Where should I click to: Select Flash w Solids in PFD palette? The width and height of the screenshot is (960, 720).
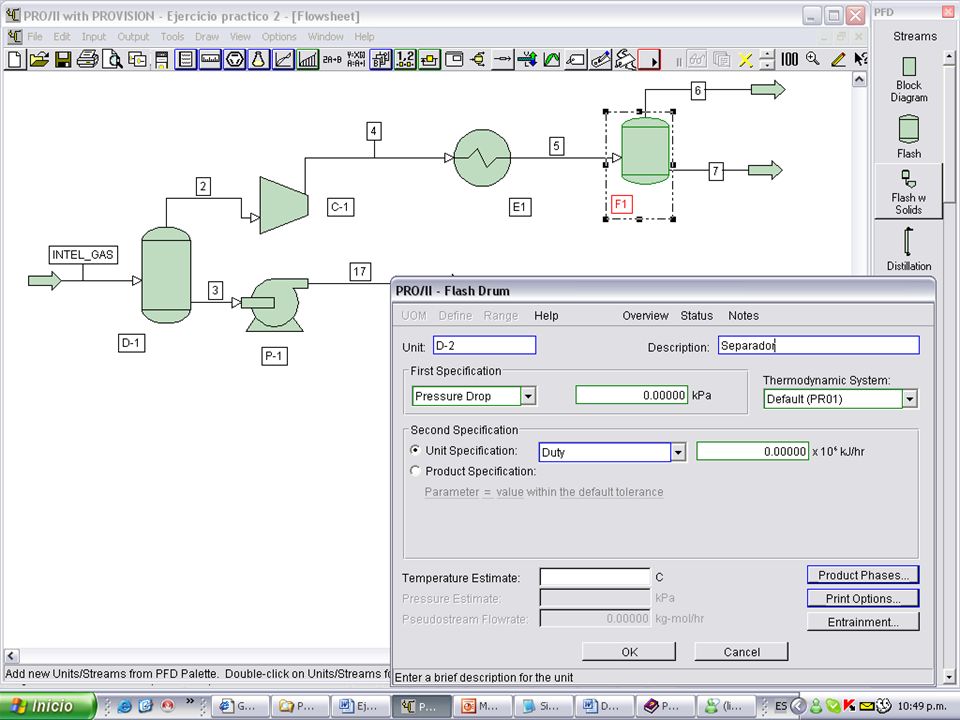pyautogui.click(x=909, y=191)
